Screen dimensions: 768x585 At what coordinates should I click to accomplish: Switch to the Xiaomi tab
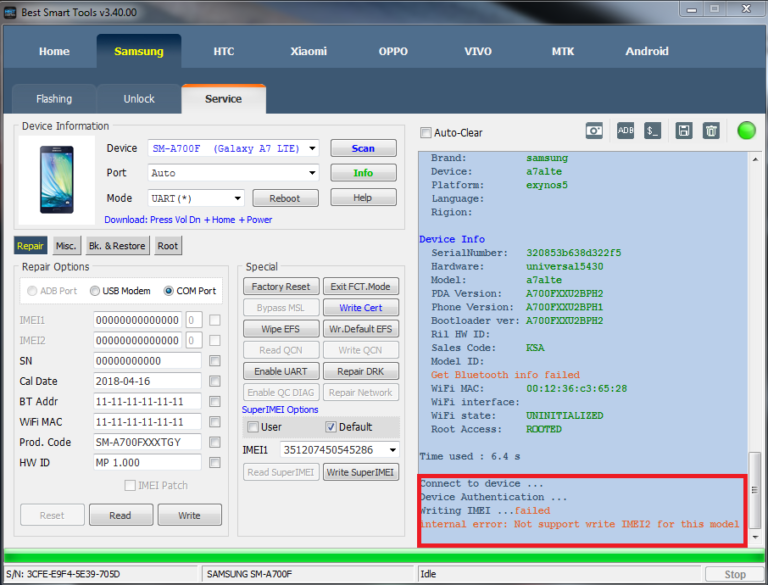coord(308,51)
